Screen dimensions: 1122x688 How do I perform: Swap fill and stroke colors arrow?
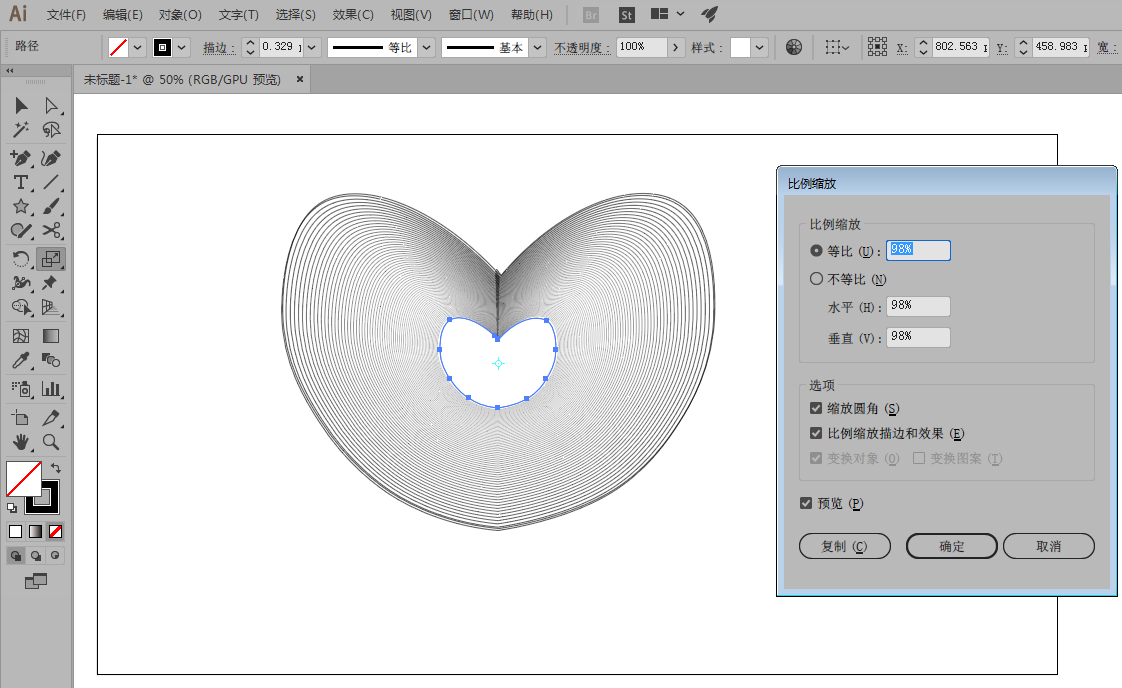[x=56, y=468]
